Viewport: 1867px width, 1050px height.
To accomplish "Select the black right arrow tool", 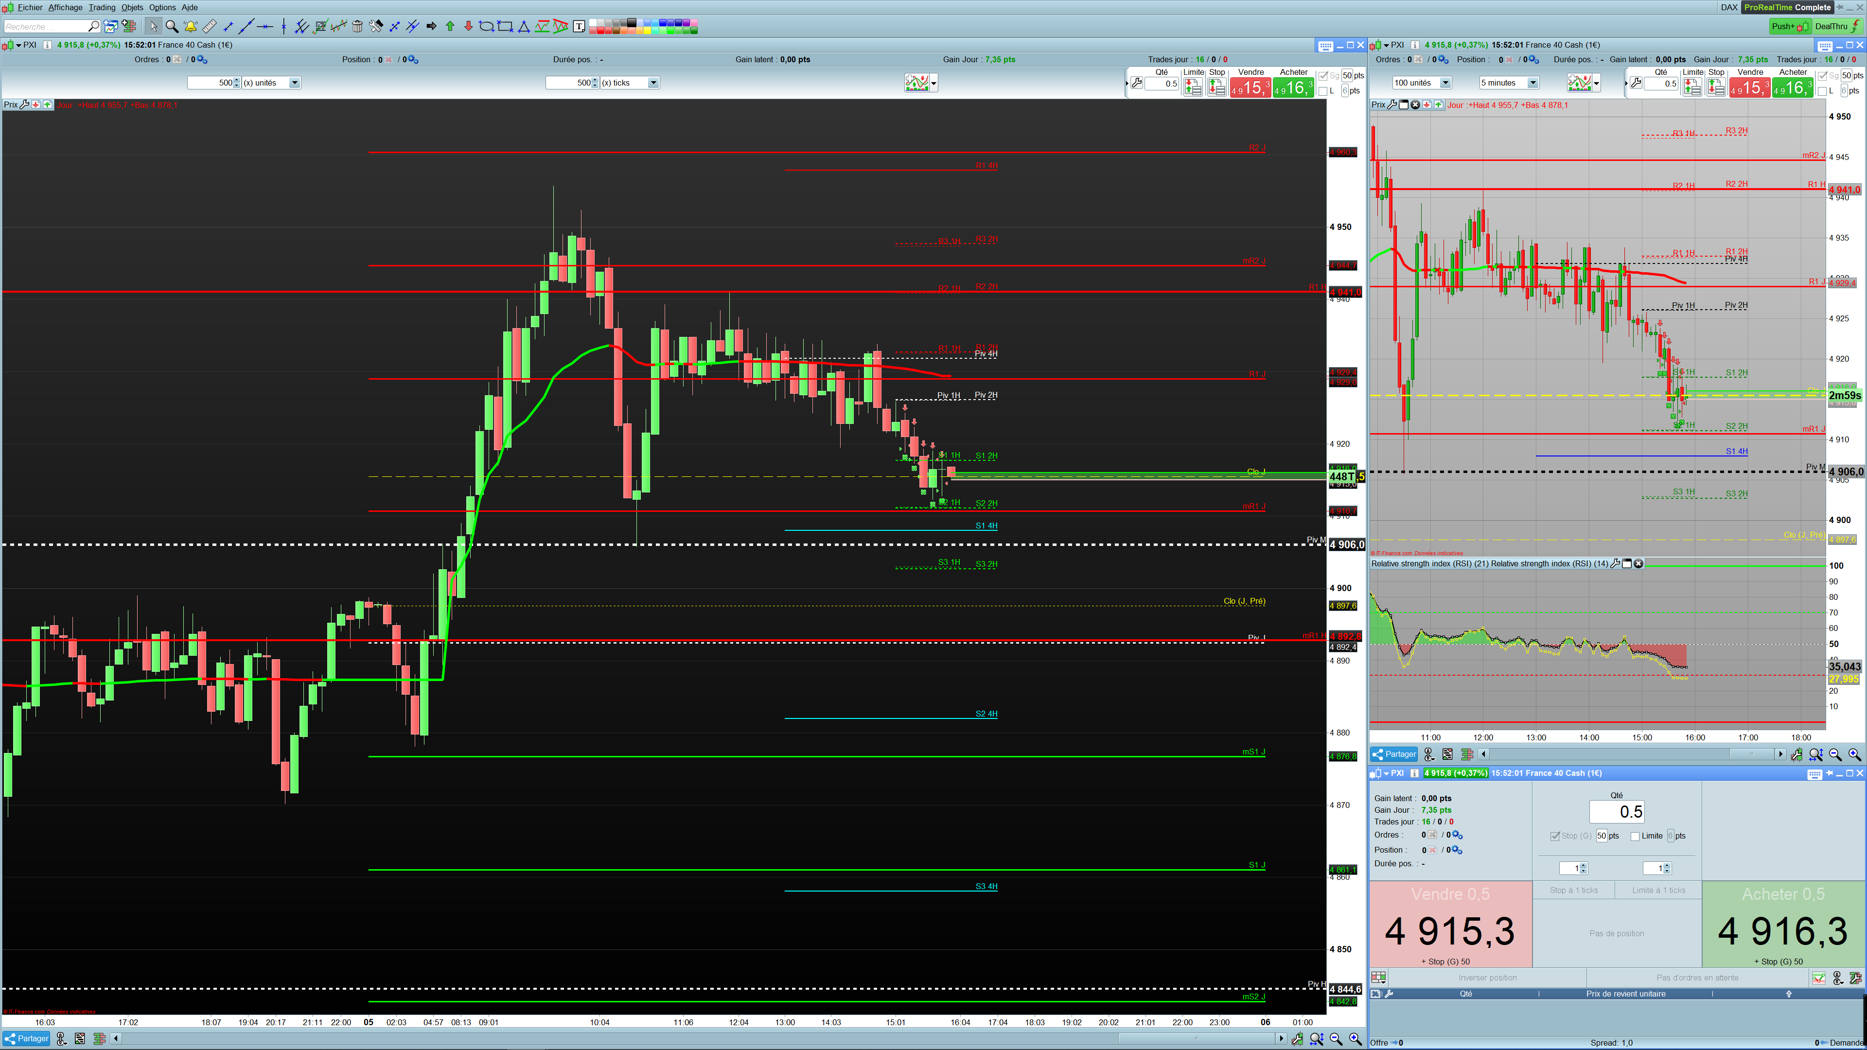I will pyautogui.click(x=431, y=26).
